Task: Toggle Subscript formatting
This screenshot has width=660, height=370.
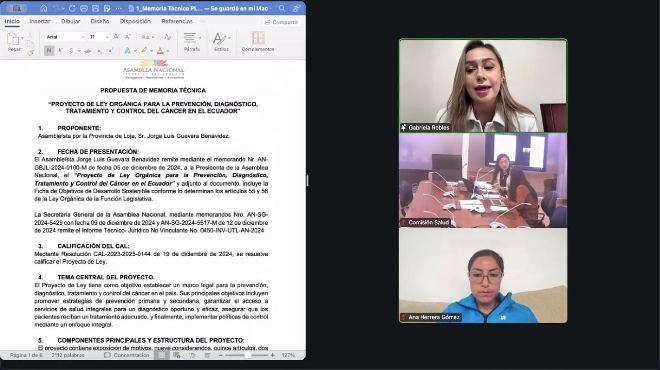Action: pos(99,51)
